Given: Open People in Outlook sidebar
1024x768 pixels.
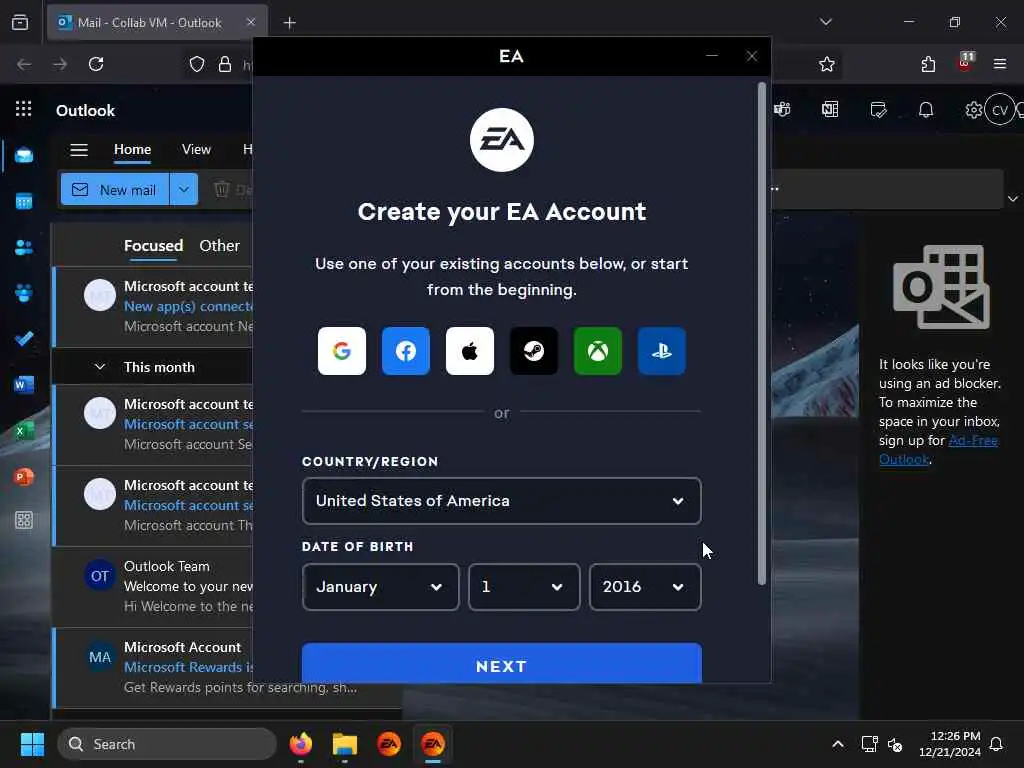Looking at the screenshot, I should point(24,248).
